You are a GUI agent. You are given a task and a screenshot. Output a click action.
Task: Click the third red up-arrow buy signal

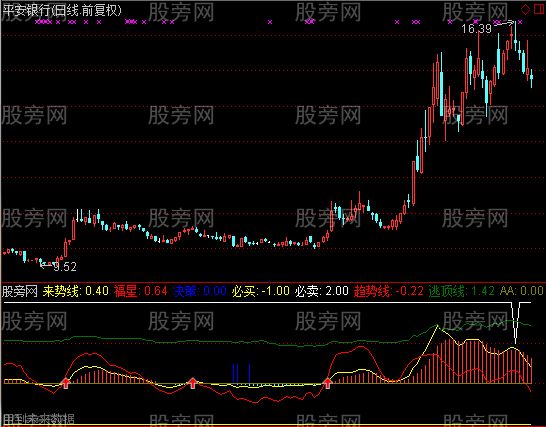pyautogui.click(x=327, y=383)
